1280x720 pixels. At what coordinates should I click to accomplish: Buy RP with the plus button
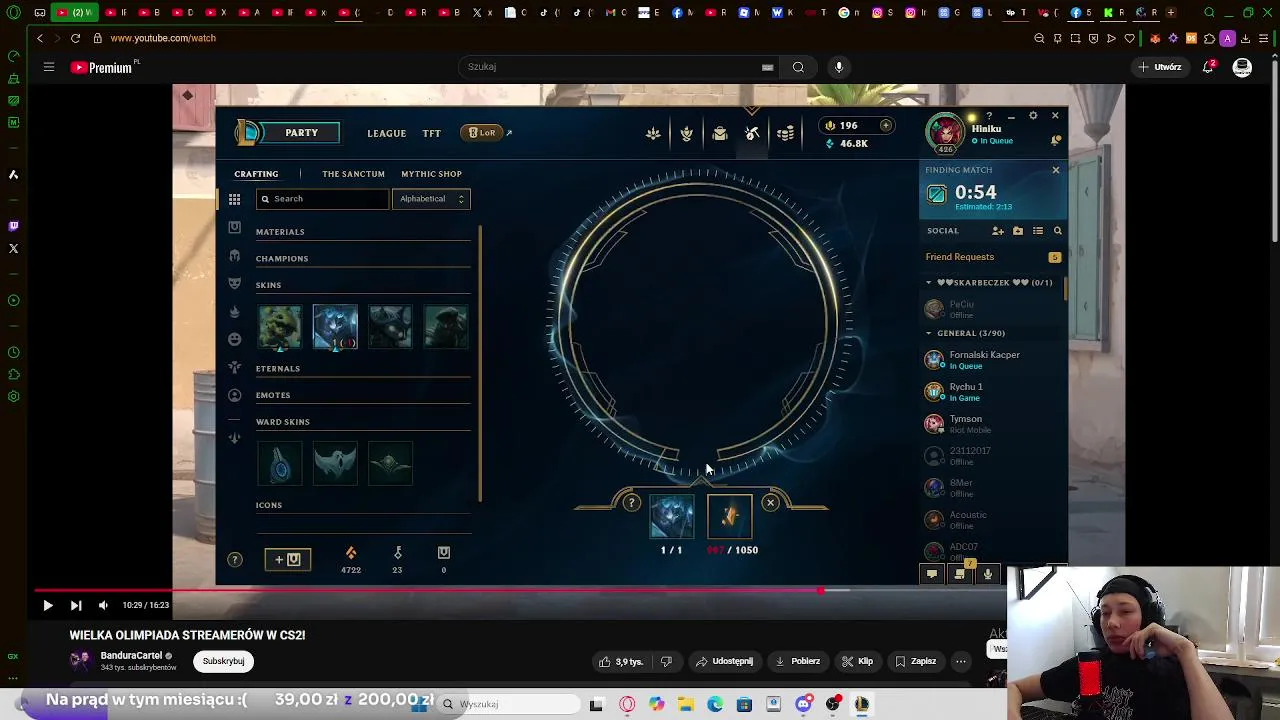point(885,126)
